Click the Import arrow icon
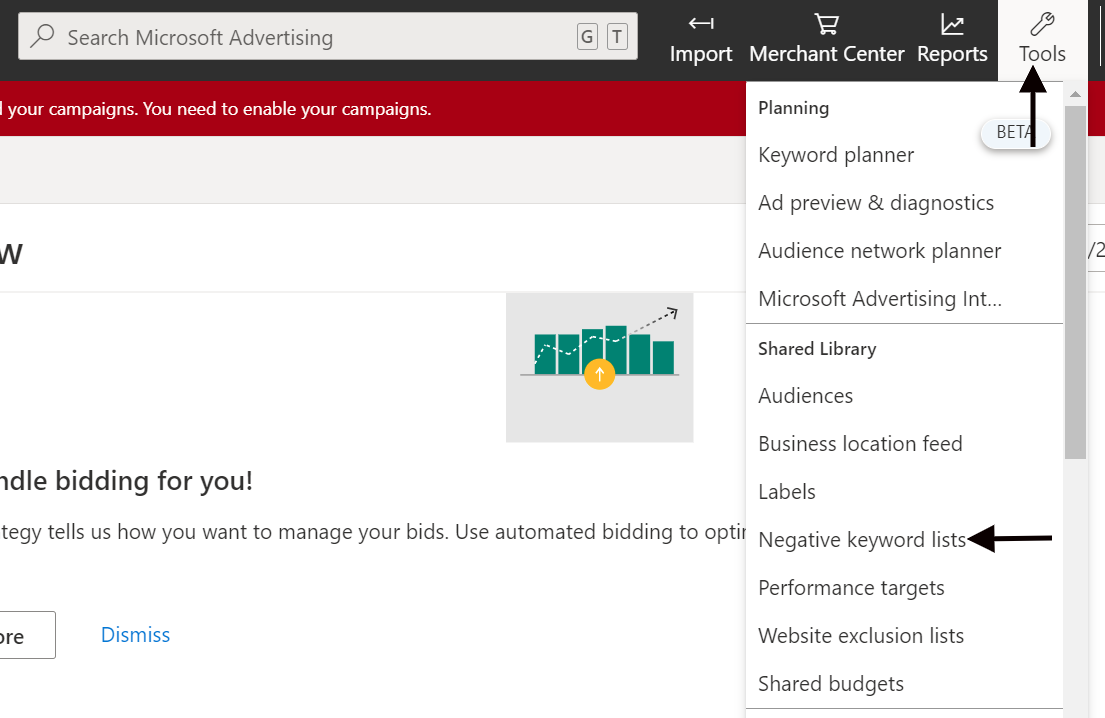 (700, 24)
